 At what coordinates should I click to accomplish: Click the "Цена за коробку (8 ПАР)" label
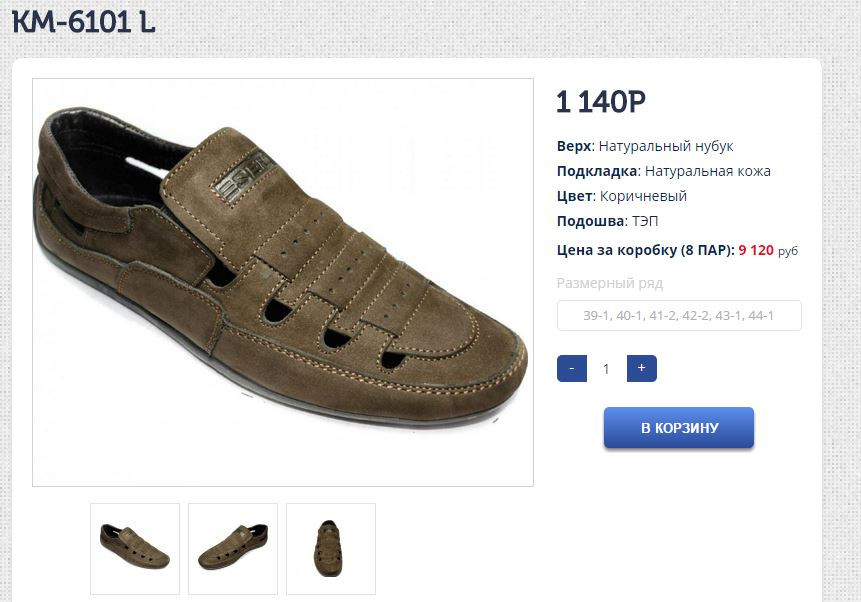point(645,250)
